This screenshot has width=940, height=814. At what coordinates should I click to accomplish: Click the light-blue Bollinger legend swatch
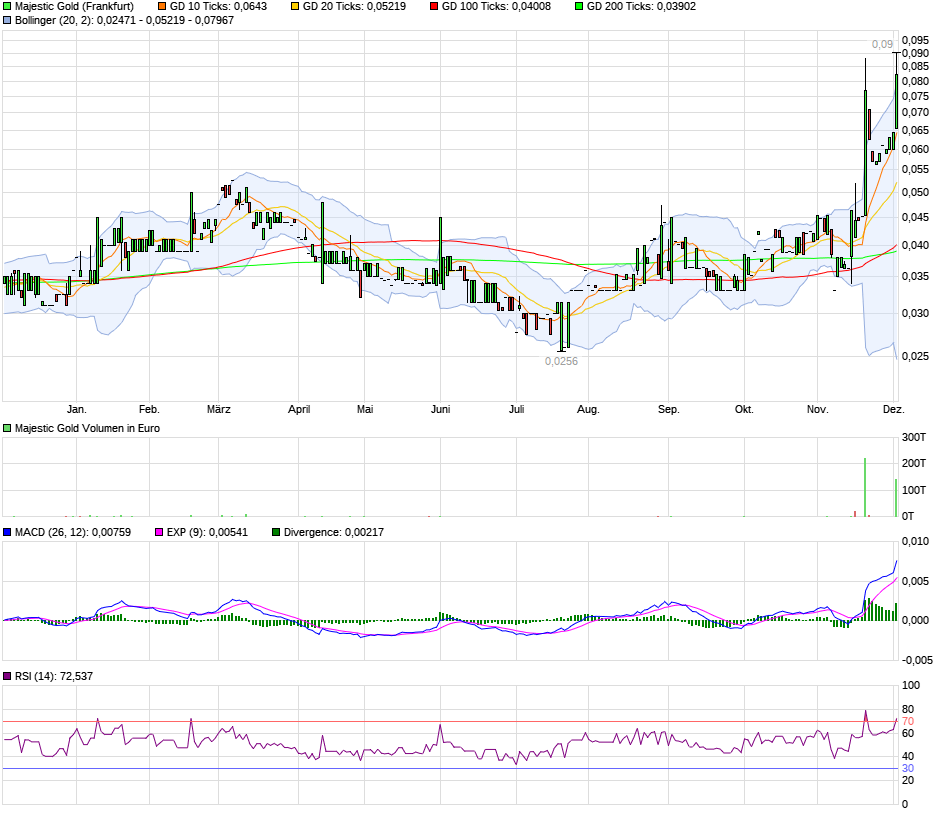[7, 20]
